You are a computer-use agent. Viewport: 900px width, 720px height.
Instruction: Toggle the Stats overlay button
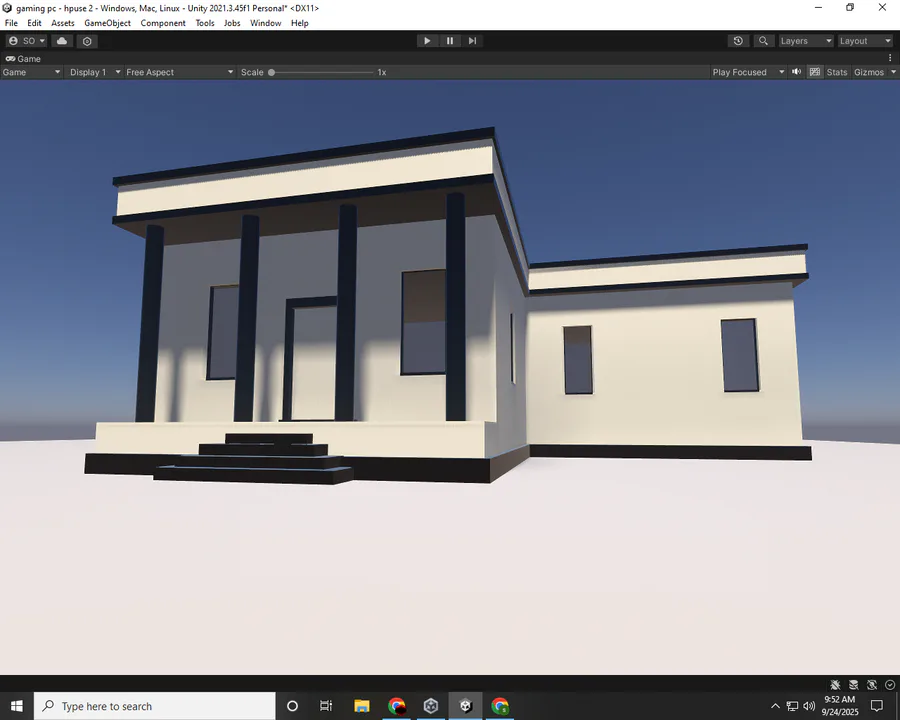pos(837,72)
